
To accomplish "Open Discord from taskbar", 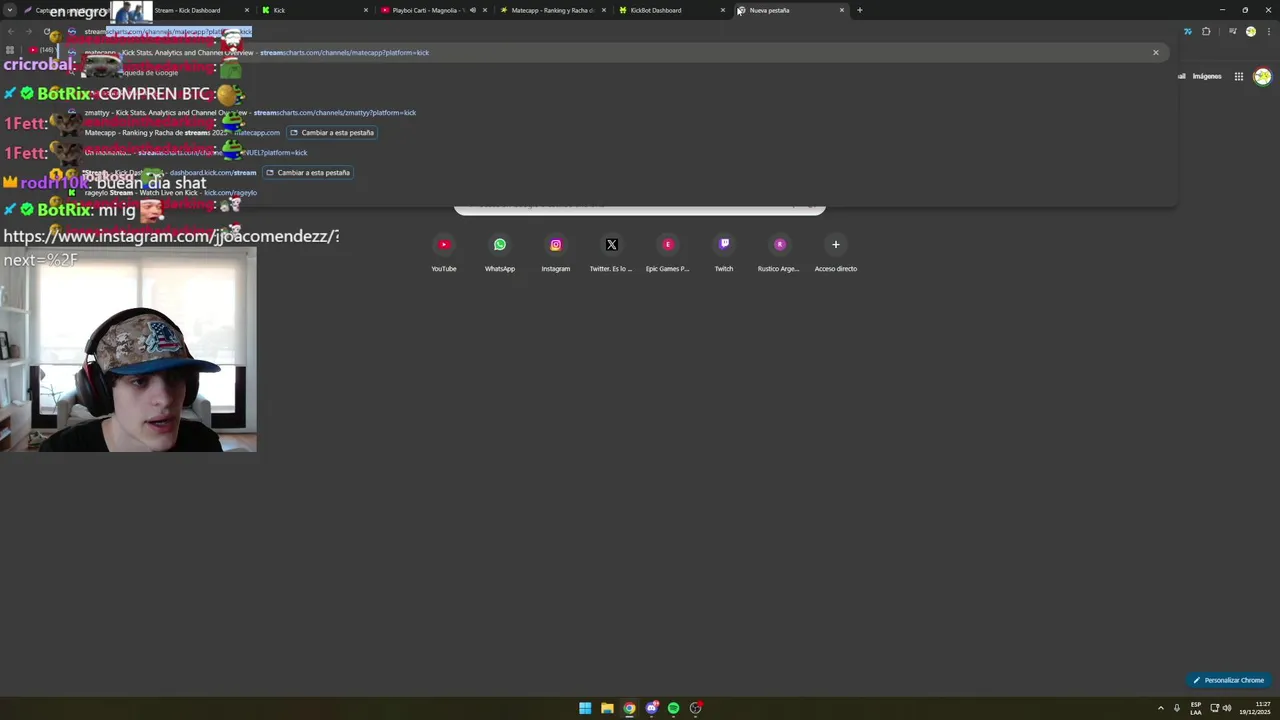I will click(652, 708).
